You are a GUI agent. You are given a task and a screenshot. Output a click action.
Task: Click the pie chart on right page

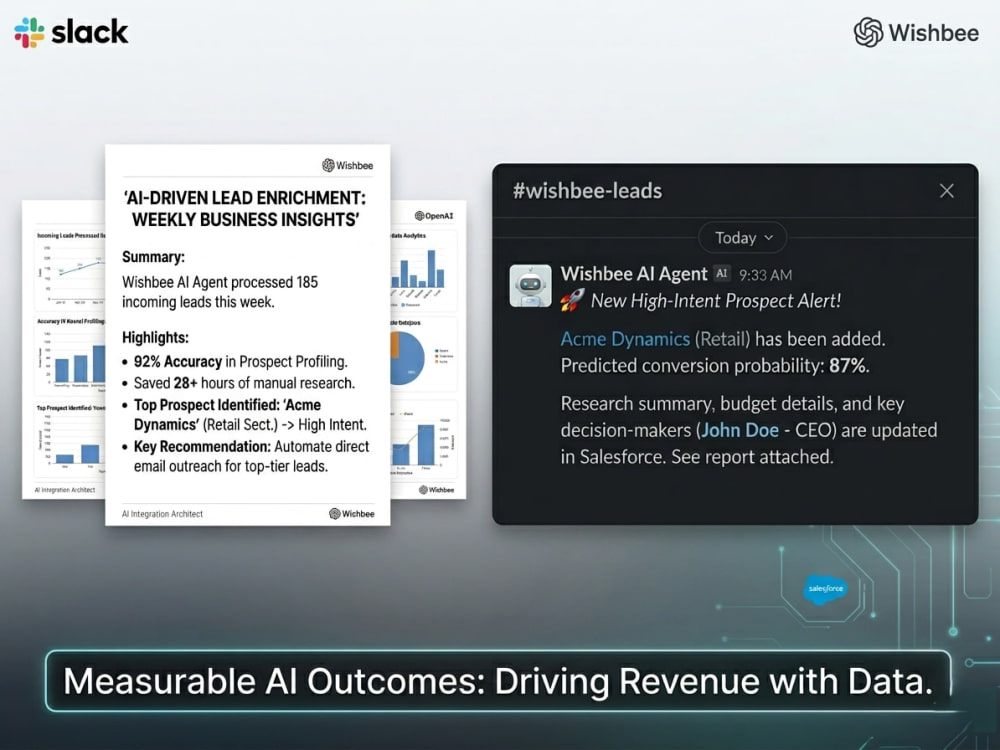pyautogui.click(x=407, y=358)
